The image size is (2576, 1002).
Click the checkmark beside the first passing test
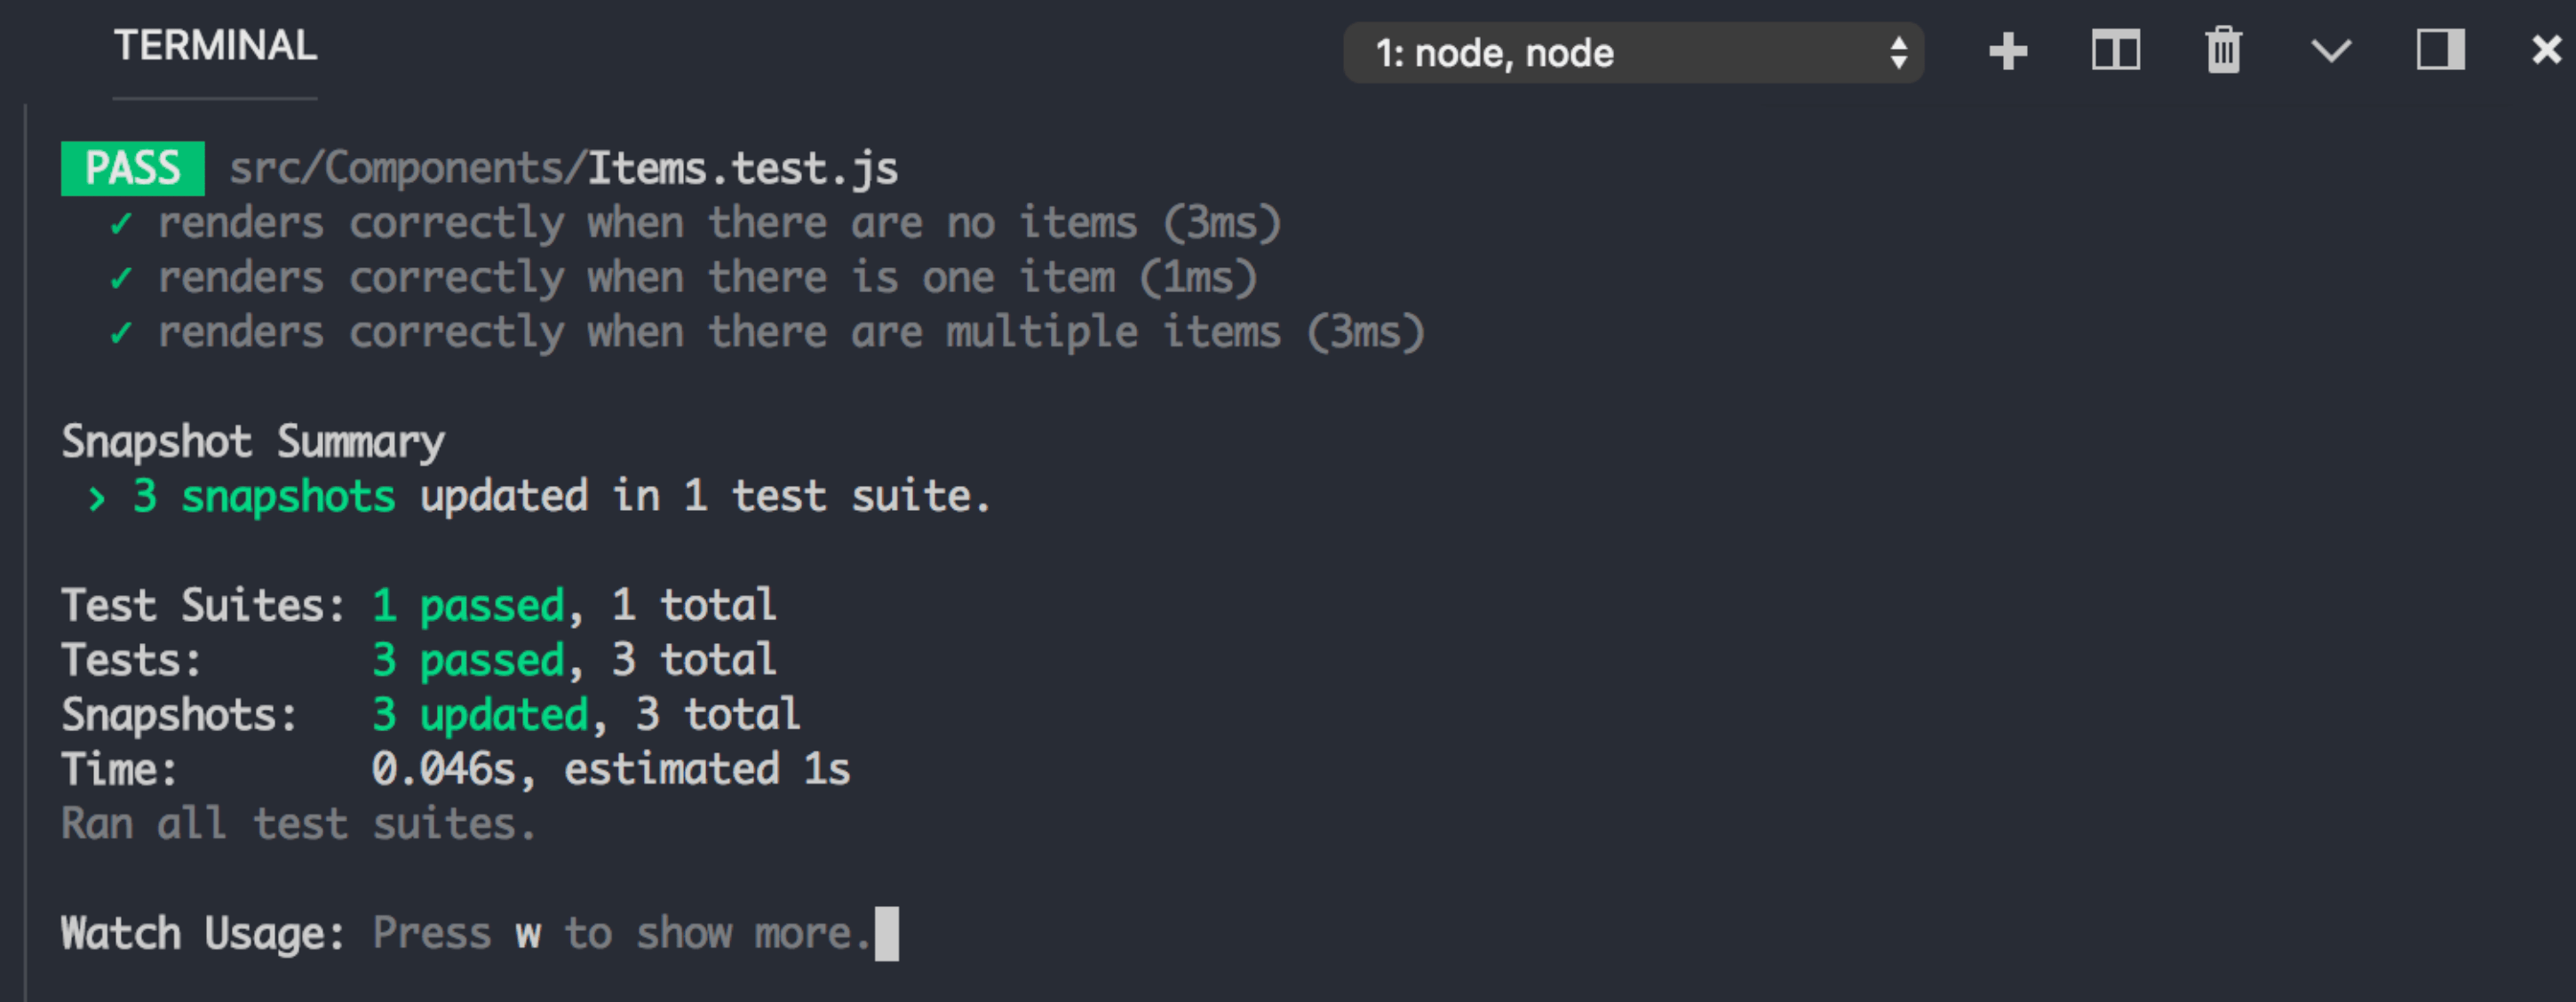tap(122, 222)
